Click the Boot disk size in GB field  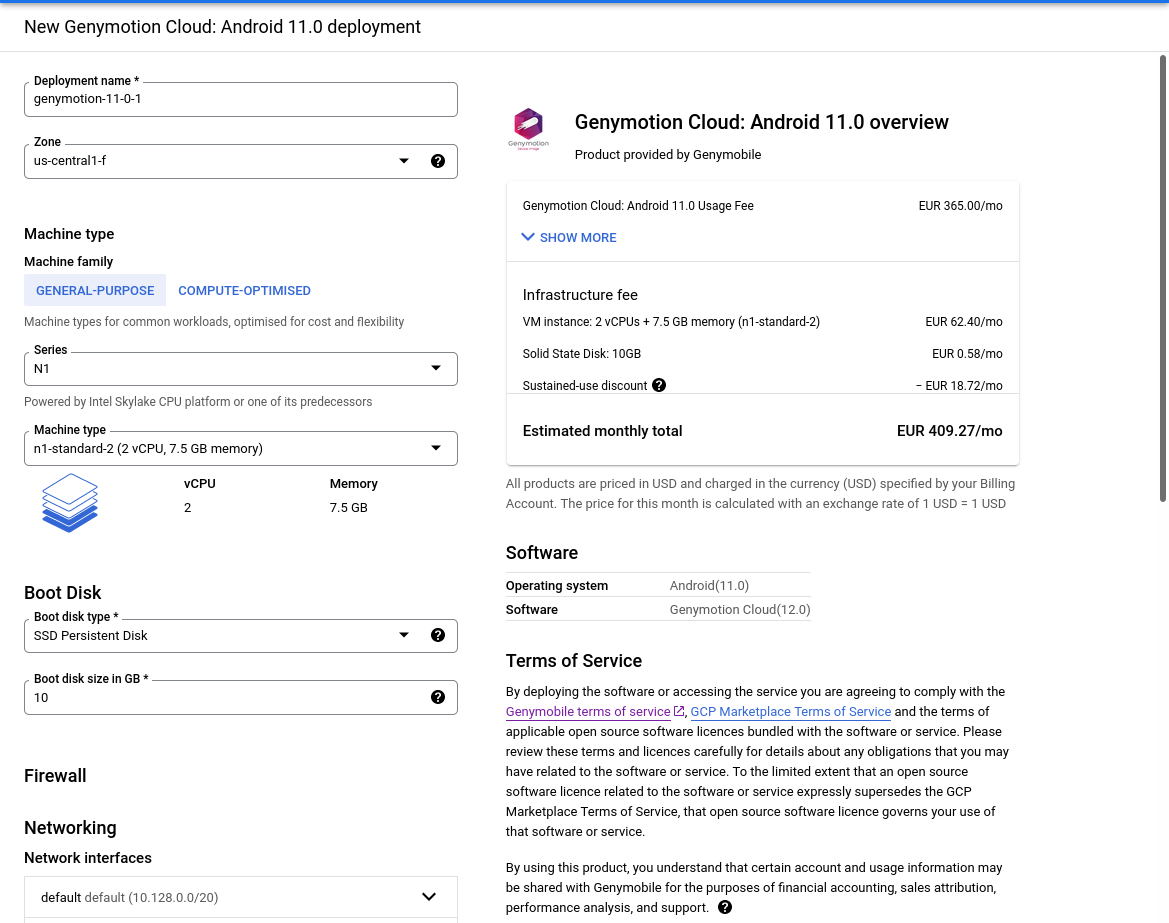point(220,697)
